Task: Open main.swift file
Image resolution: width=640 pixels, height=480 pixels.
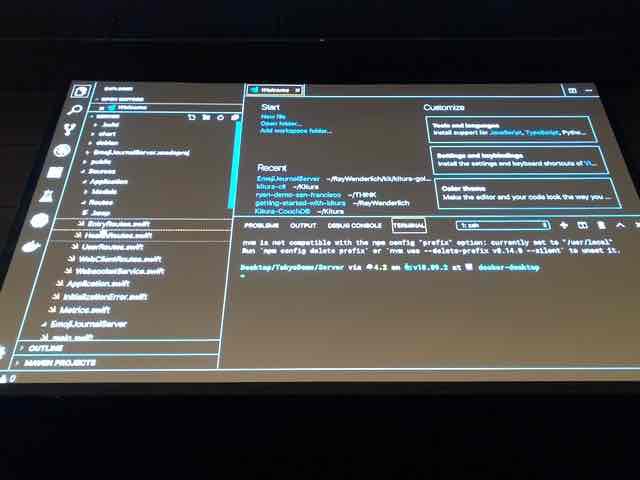Action: (x=73, y=338)
